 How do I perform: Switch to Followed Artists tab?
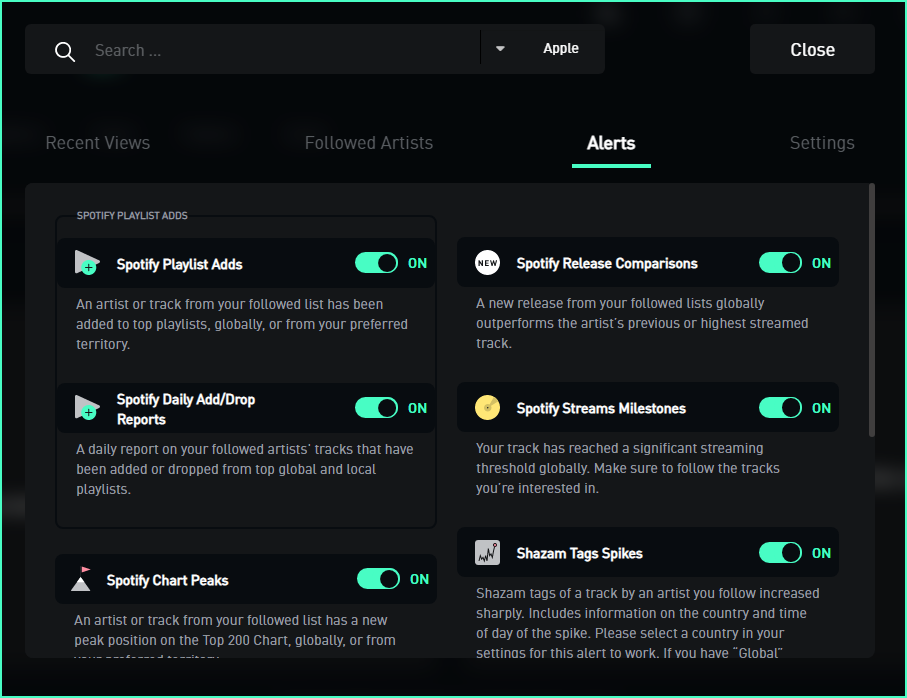369,143
